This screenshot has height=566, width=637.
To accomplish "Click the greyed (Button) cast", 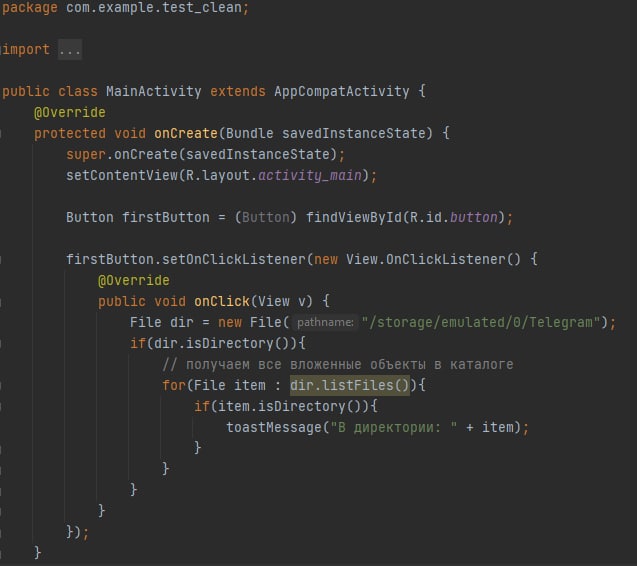I will pyautogui.click(x=266, y=218).
